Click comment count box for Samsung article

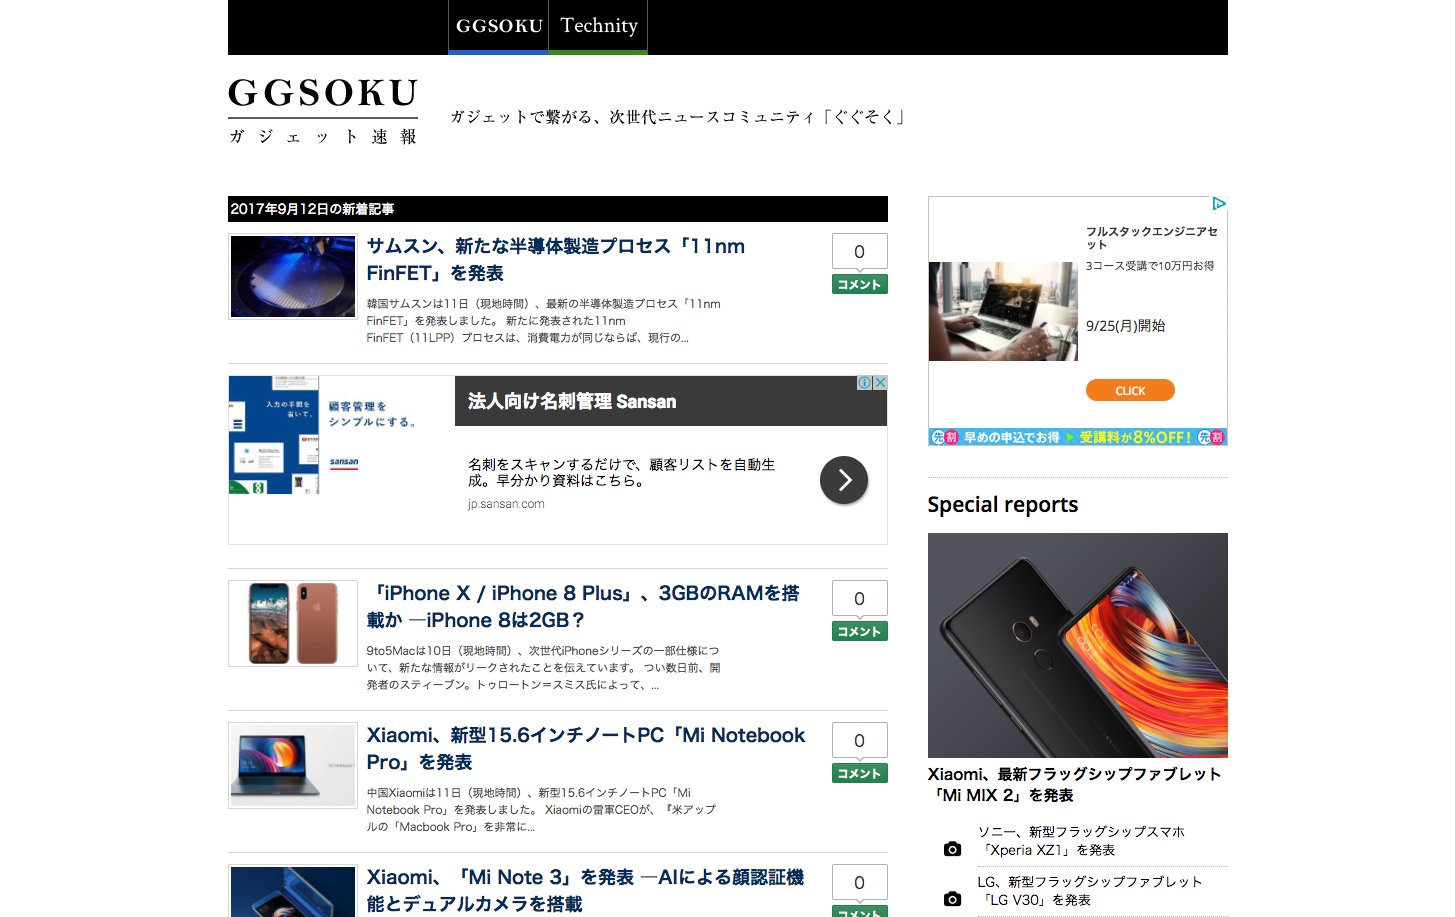coord(859,251)
